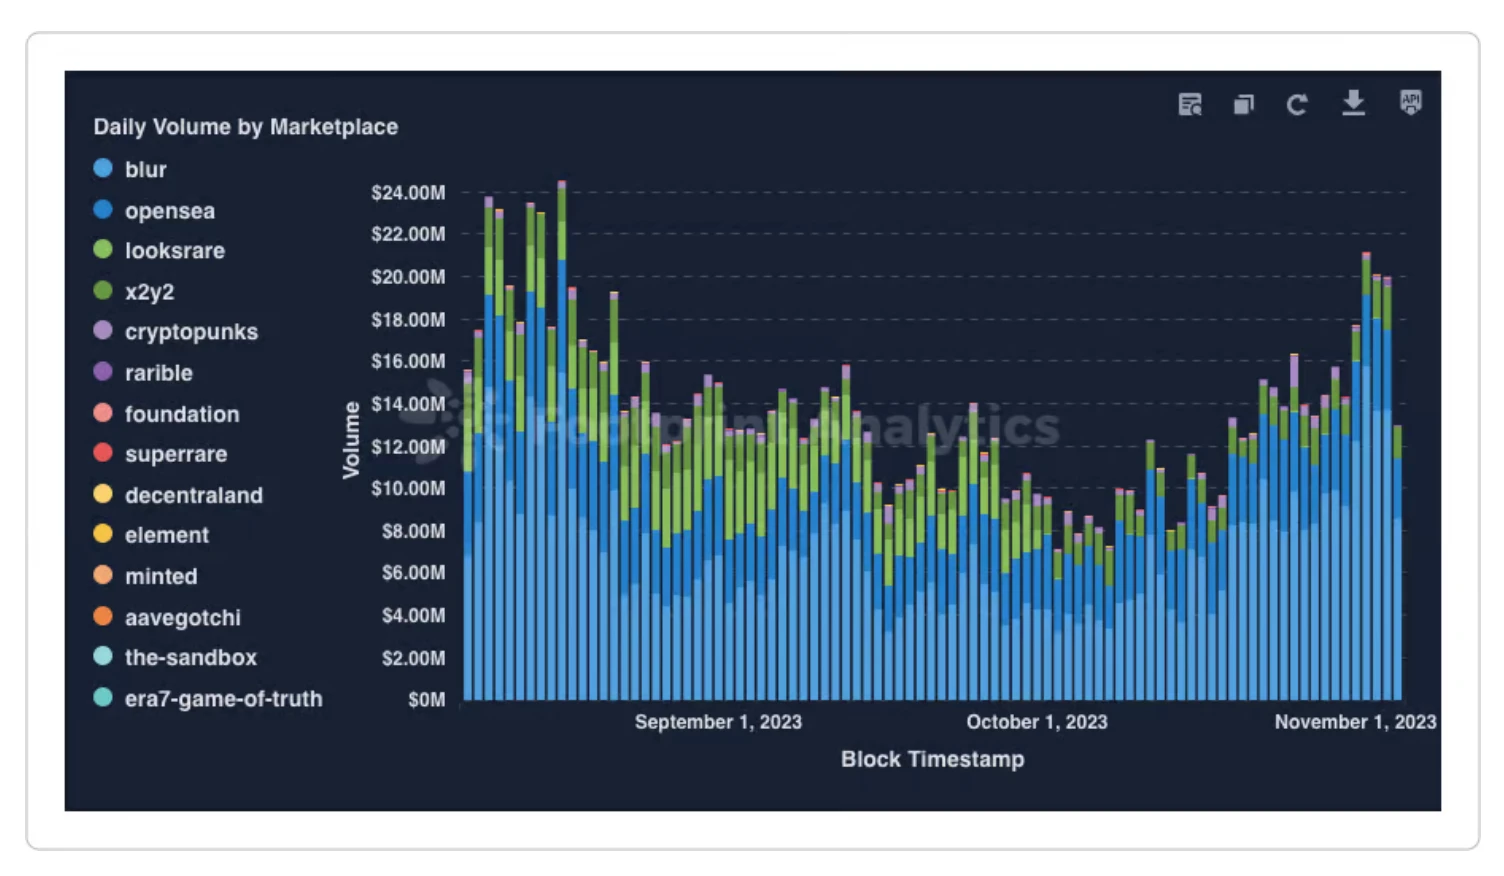Hide the decentraland series
This screenshot has width=1504, height=876.
193,495
